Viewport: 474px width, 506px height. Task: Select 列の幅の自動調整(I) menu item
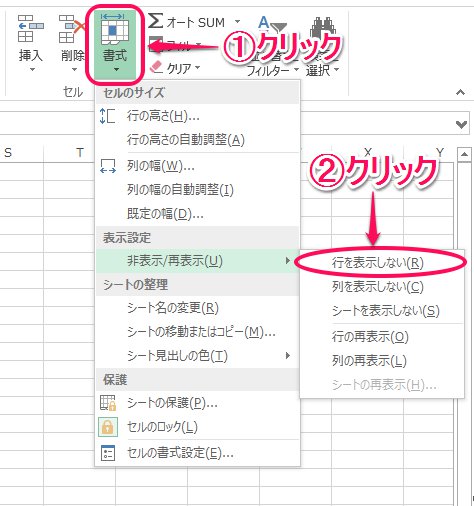(x=198, y=190)
